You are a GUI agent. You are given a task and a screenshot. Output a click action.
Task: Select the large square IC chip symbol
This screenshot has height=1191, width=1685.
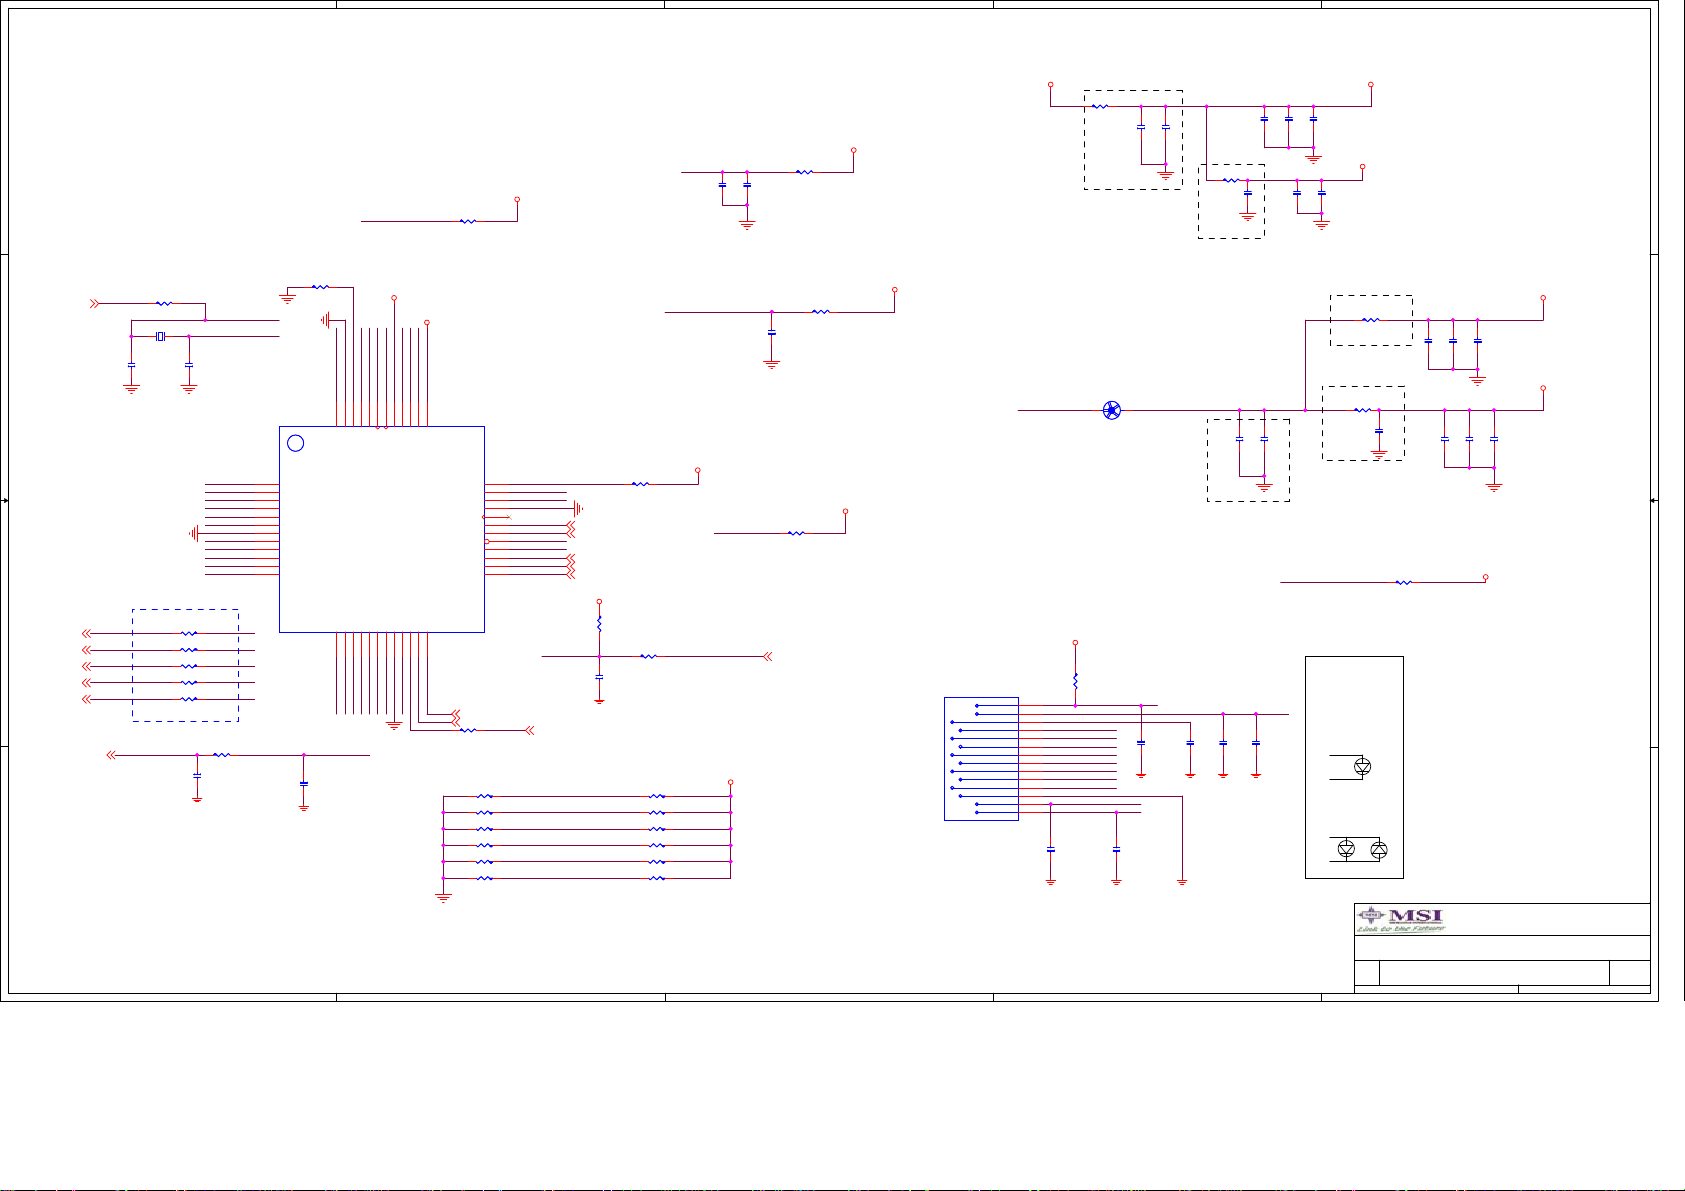coord(382,529)
